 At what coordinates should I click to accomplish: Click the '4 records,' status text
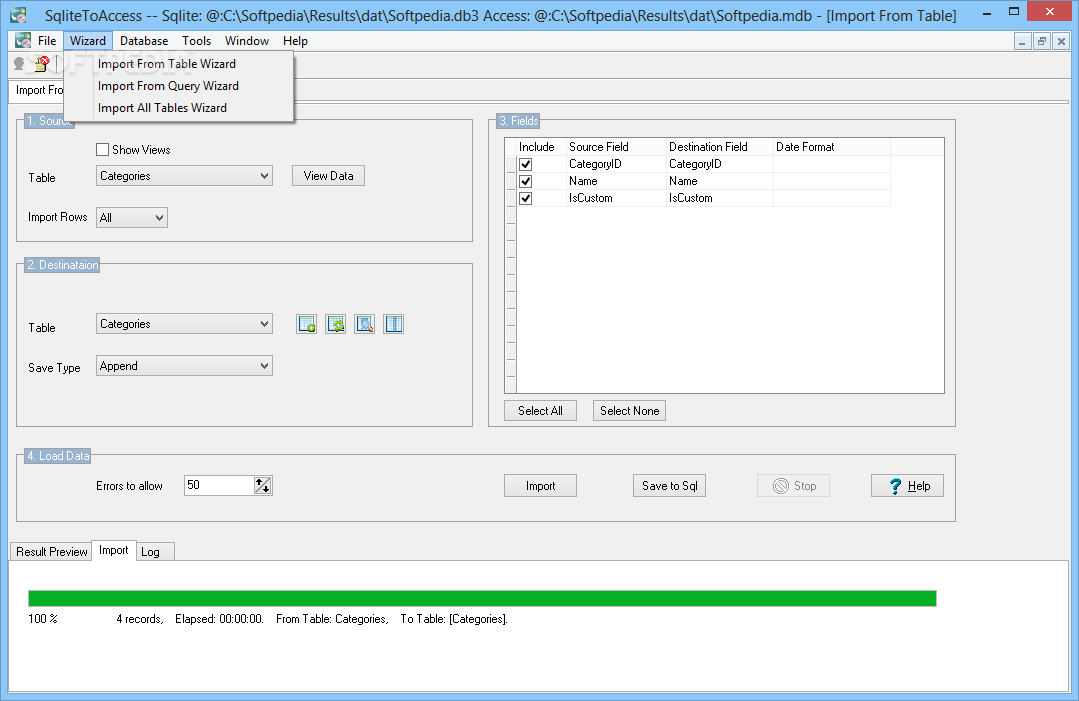click(140, 619)
